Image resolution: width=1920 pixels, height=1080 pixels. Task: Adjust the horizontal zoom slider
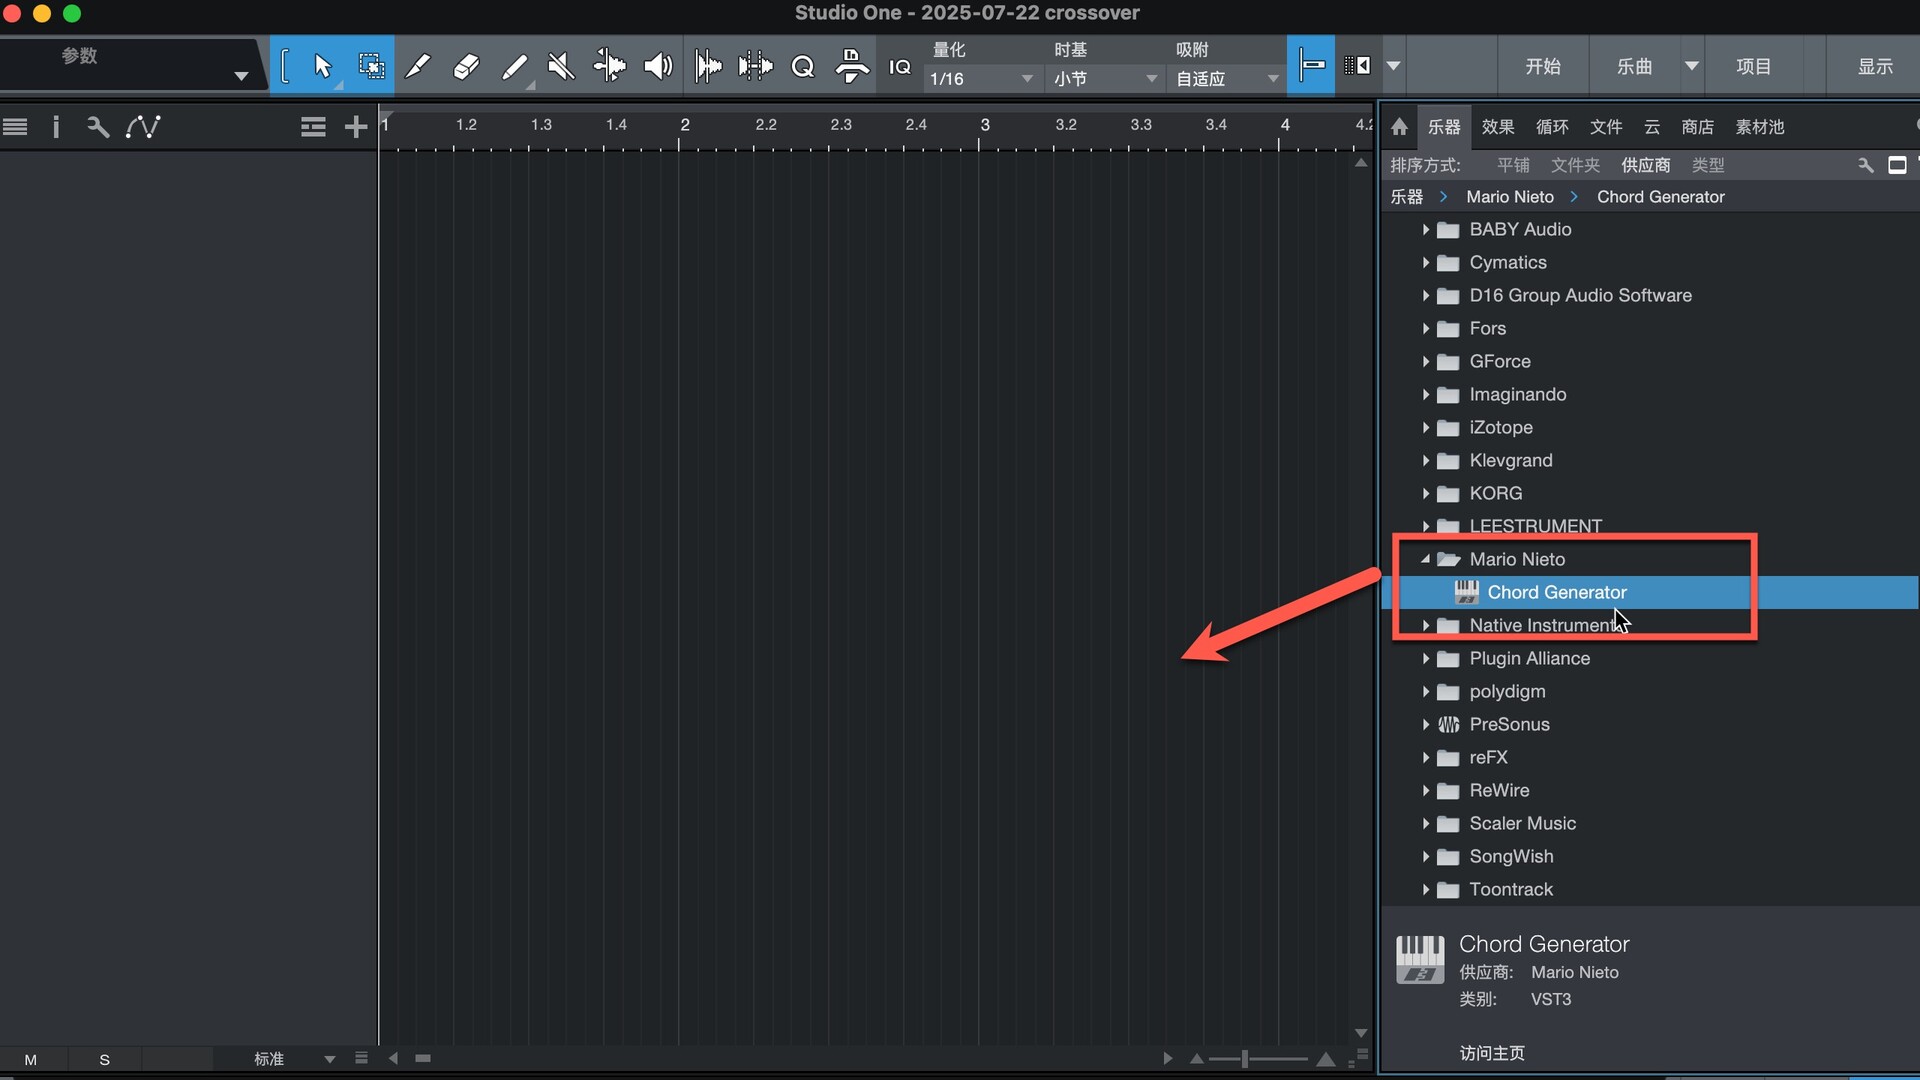pos(1245,1059)
